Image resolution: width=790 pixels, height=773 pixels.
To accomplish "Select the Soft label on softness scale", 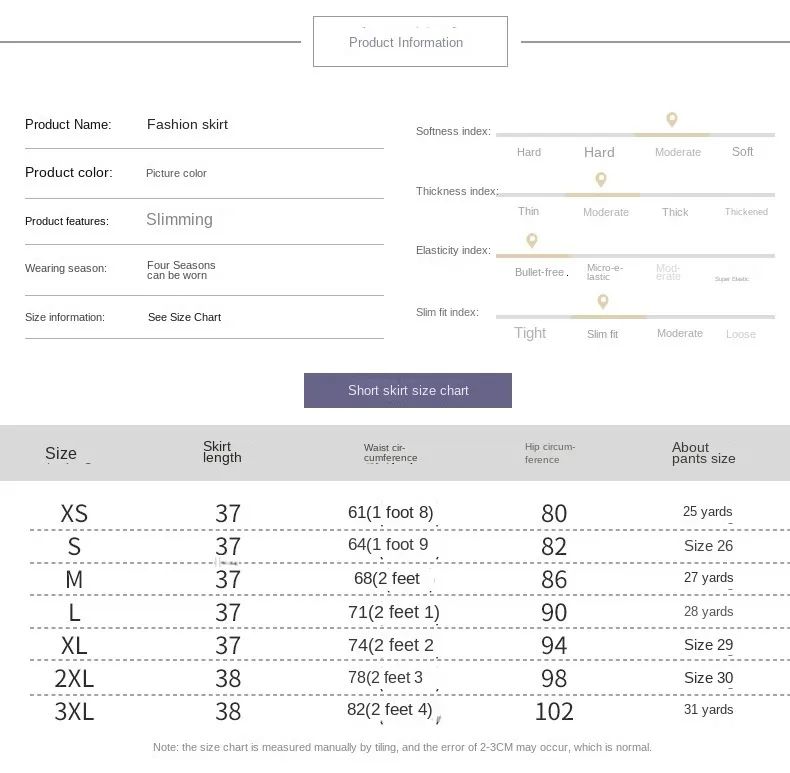I will (742, 152).
